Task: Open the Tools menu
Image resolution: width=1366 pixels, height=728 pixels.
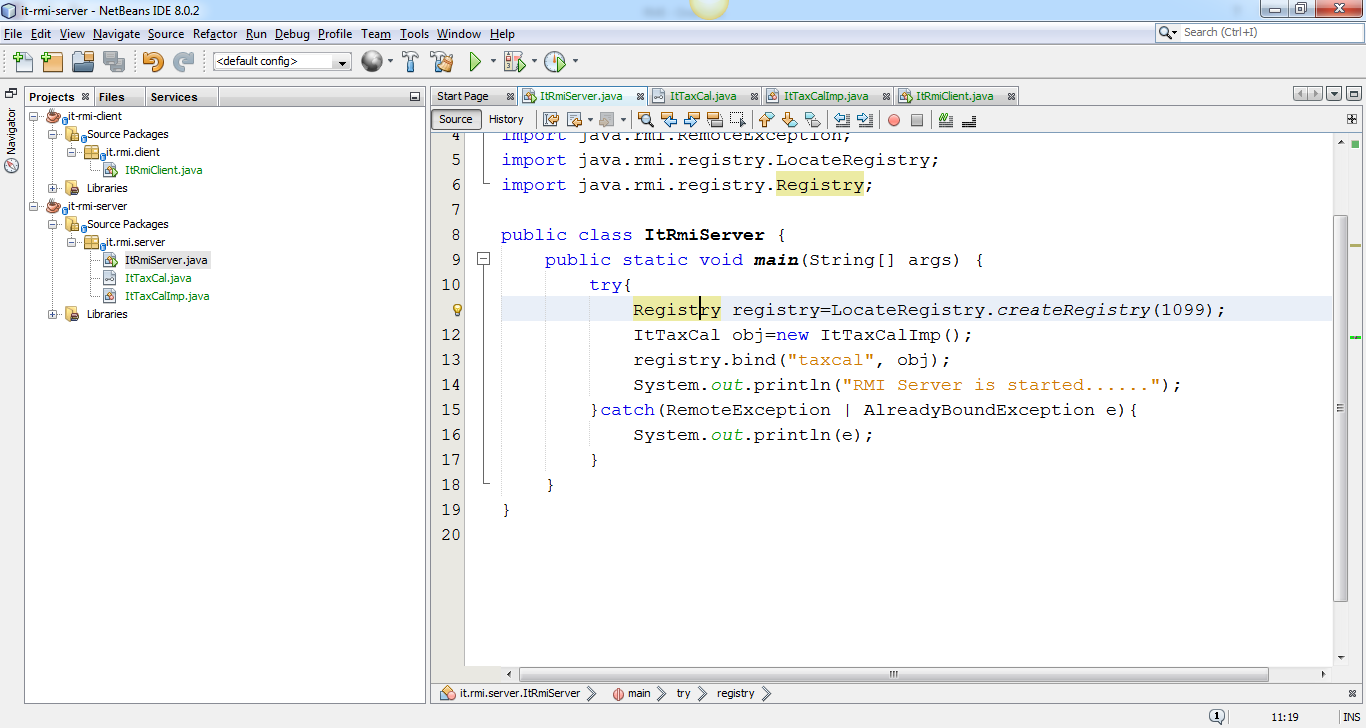Action: point(414,34)
